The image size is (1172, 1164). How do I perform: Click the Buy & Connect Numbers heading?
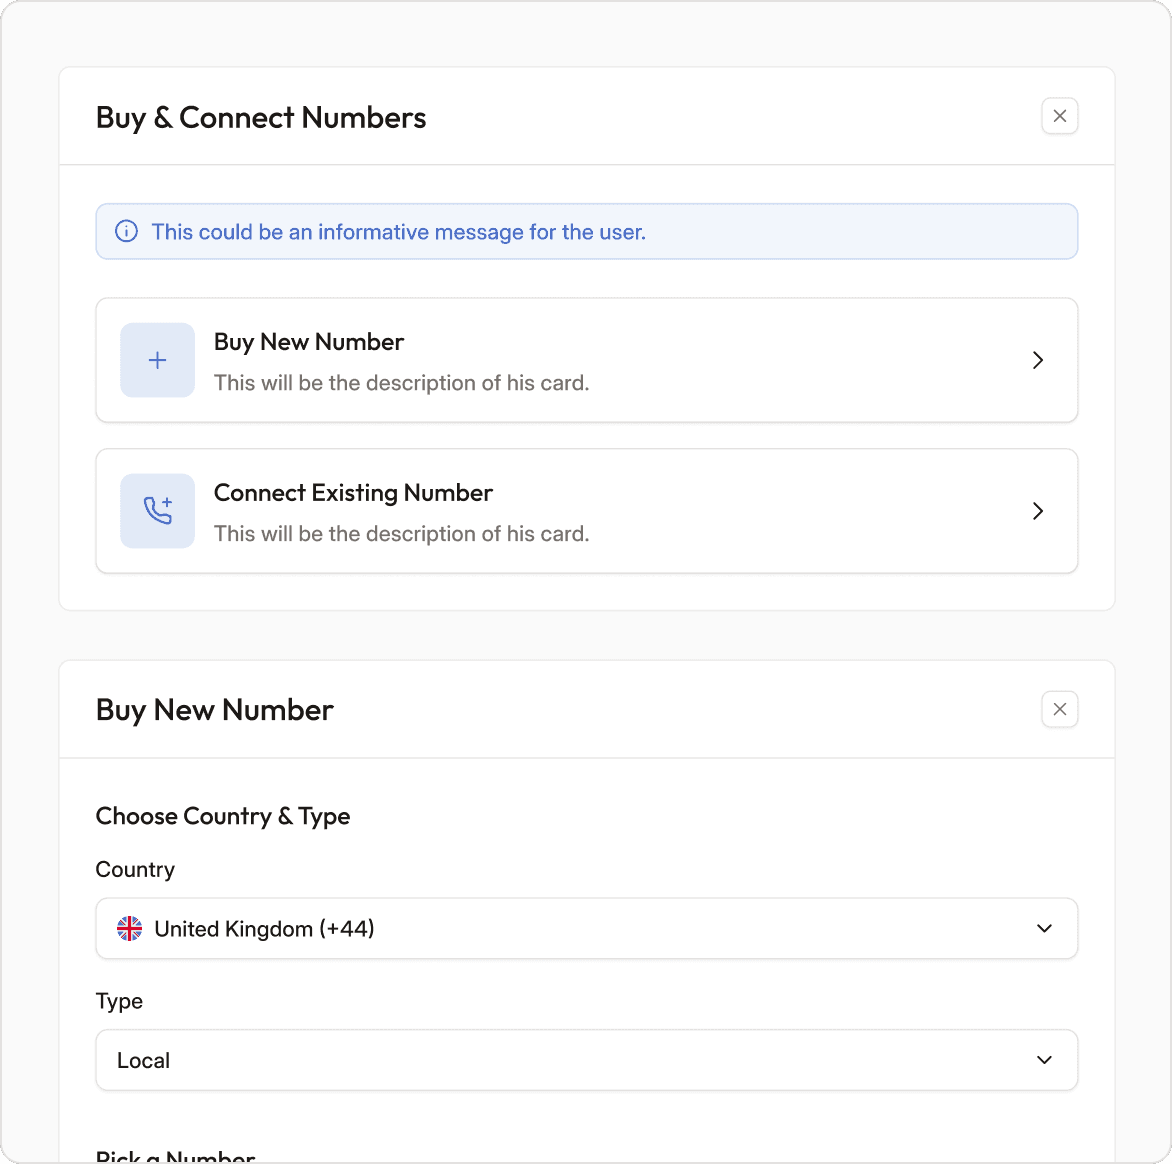point(261,118)
